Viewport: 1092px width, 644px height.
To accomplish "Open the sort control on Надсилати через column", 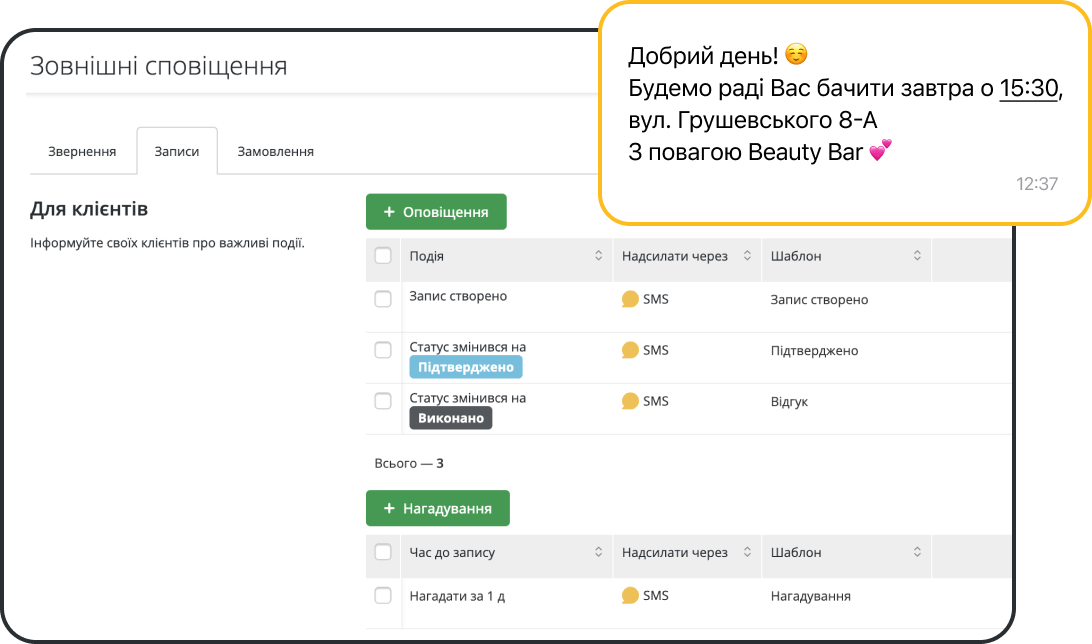I will click(748, 256).
